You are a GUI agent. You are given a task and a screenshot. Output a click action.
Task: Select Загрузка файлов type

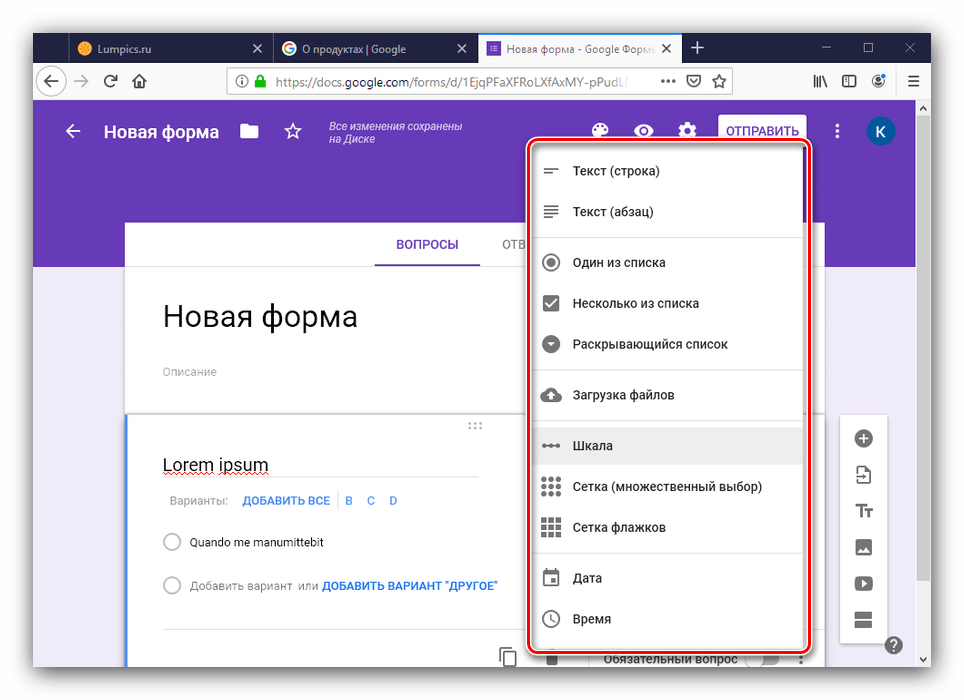pos(668,395)
